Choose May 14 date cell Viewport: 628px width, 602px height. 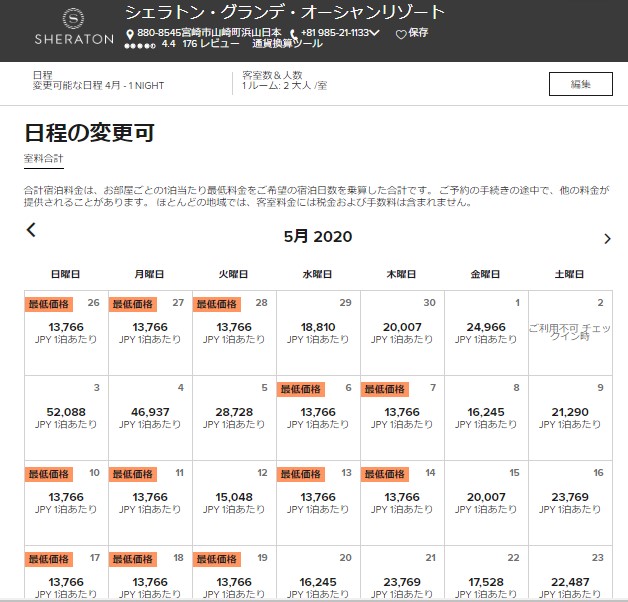click(402, 503)
